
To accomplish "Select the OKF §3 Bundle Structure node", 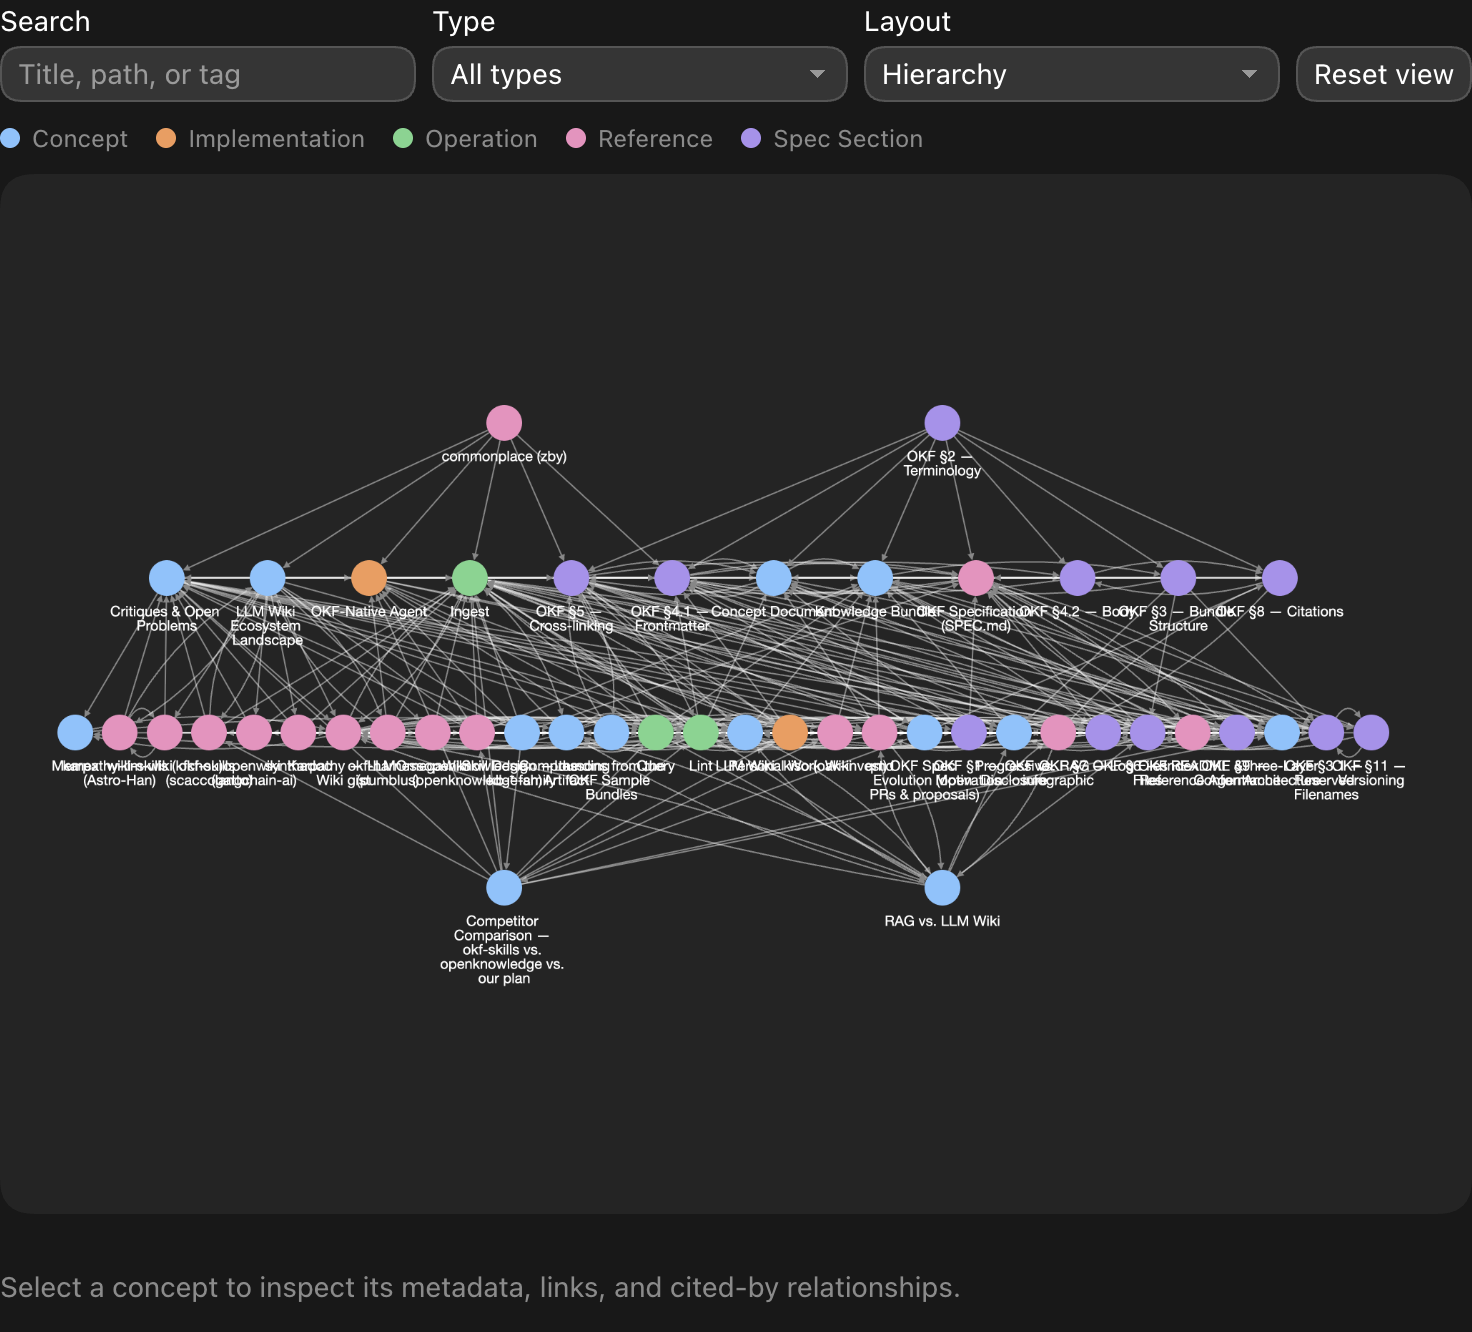I will (1178, 578).
